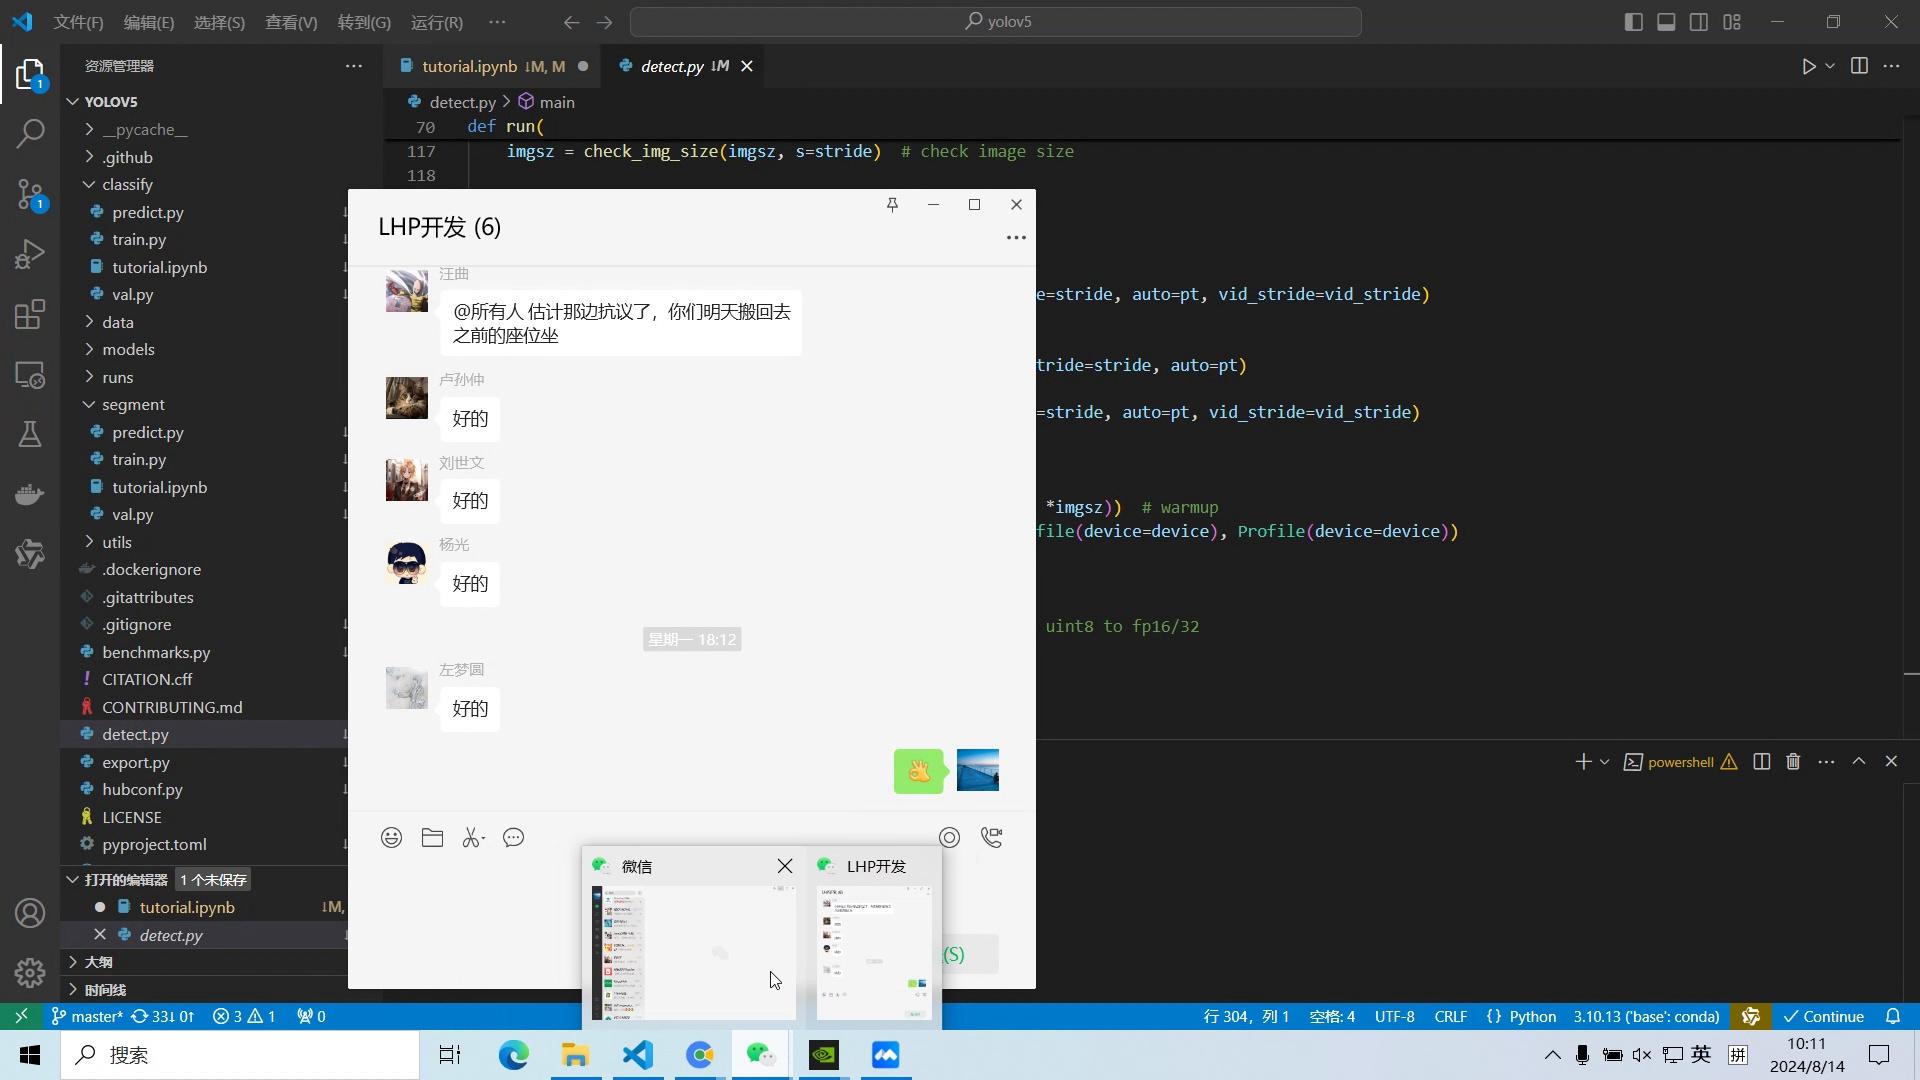
Task: Click the master* branch in status bar
Action: pyautogui.click(x=87, y=1016)
